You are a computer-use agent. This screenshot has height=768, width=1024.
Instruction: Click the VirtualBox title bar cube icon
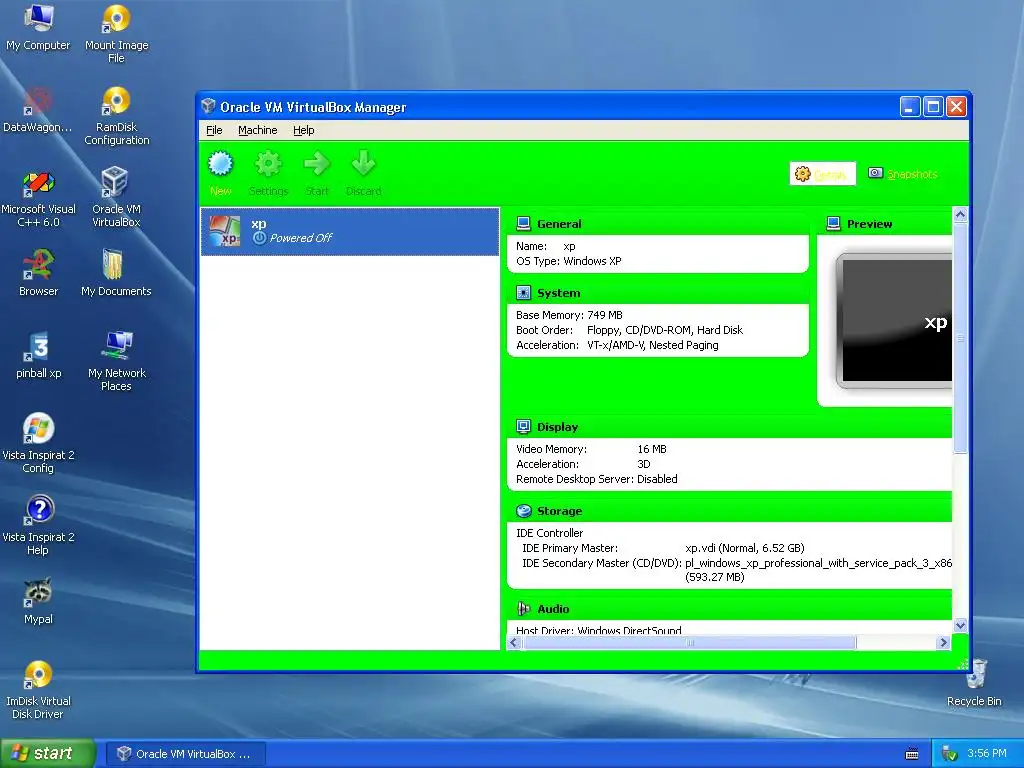click(208, 106)
